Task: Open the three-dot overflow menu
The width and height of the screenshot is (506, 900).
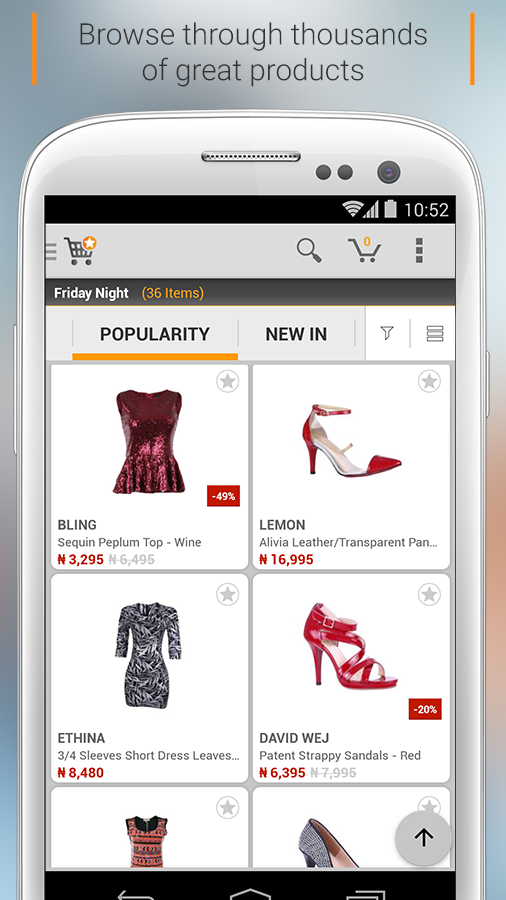Action: (419, 251)
